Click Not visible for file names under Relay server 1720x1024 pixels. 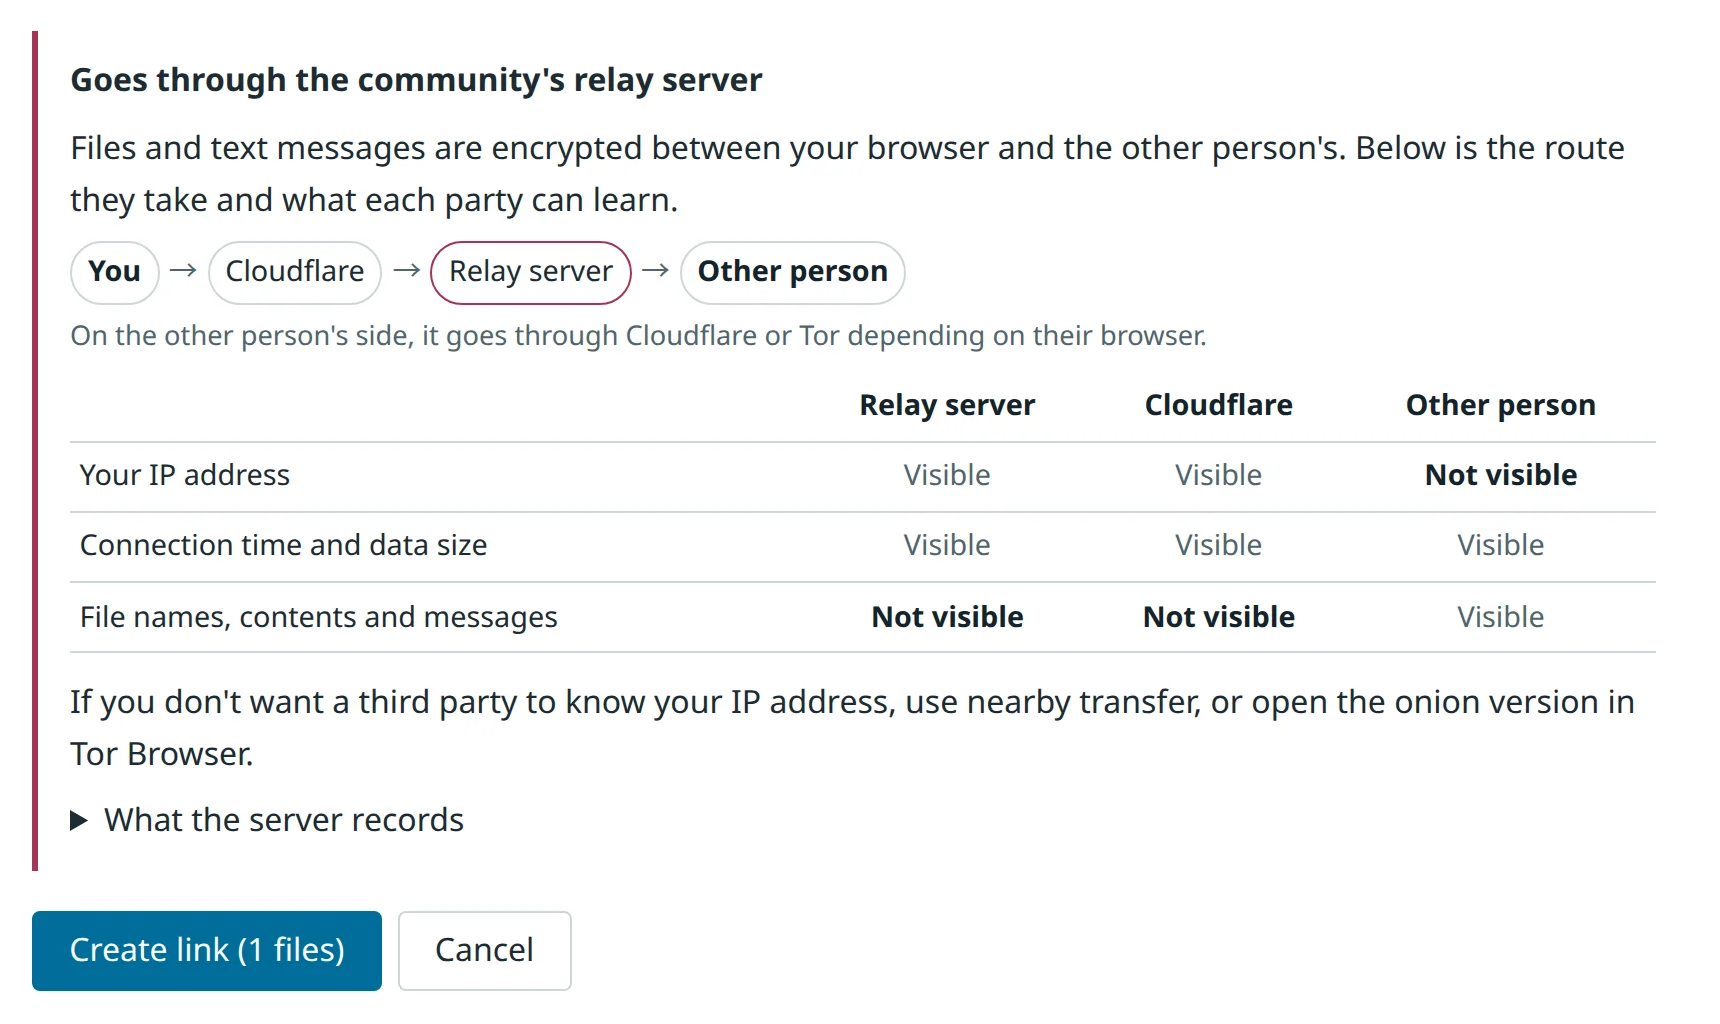click(947, 617)
